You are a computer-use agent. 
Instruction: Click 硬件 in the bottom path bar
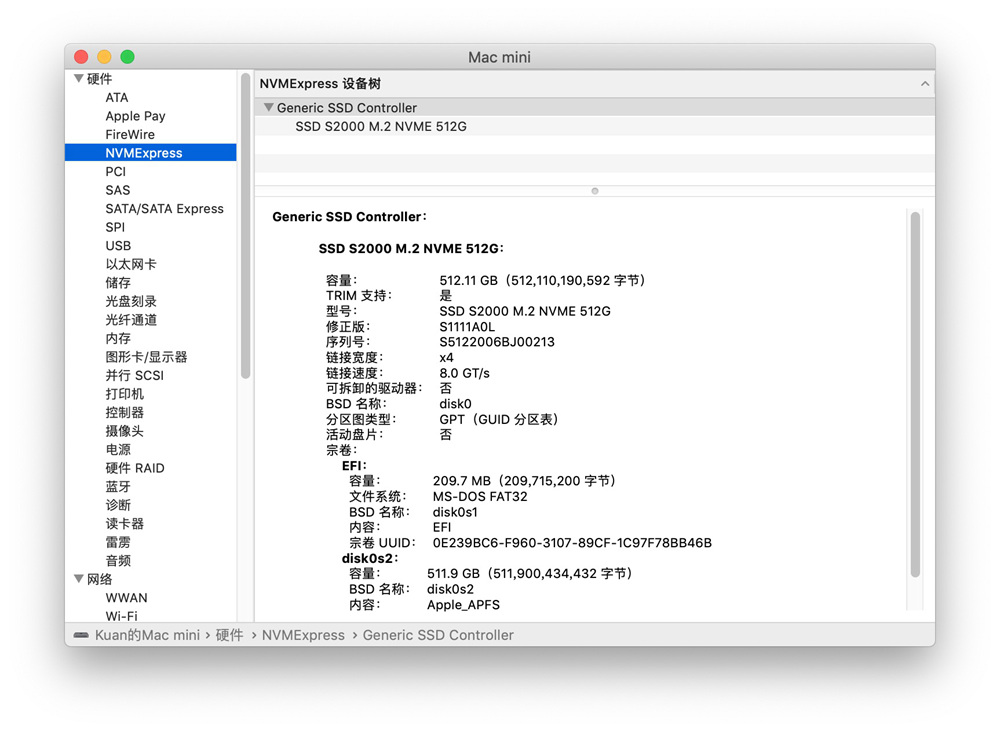(x=229, y=635)
